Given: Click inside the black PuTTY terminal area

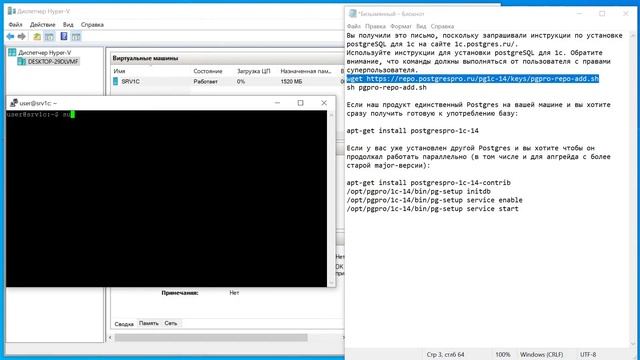Looking at the screenshot, I should point(166,198).
